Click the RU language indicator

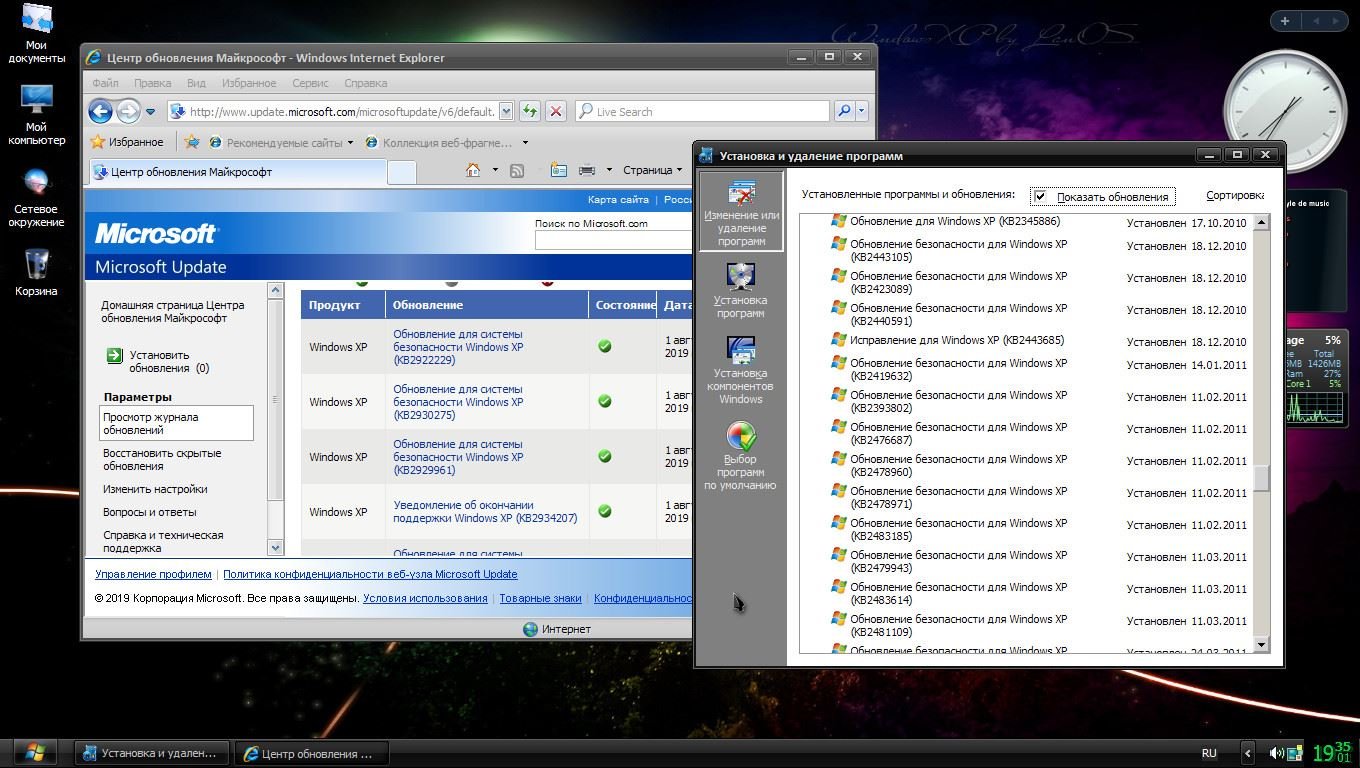[1209, 753]
